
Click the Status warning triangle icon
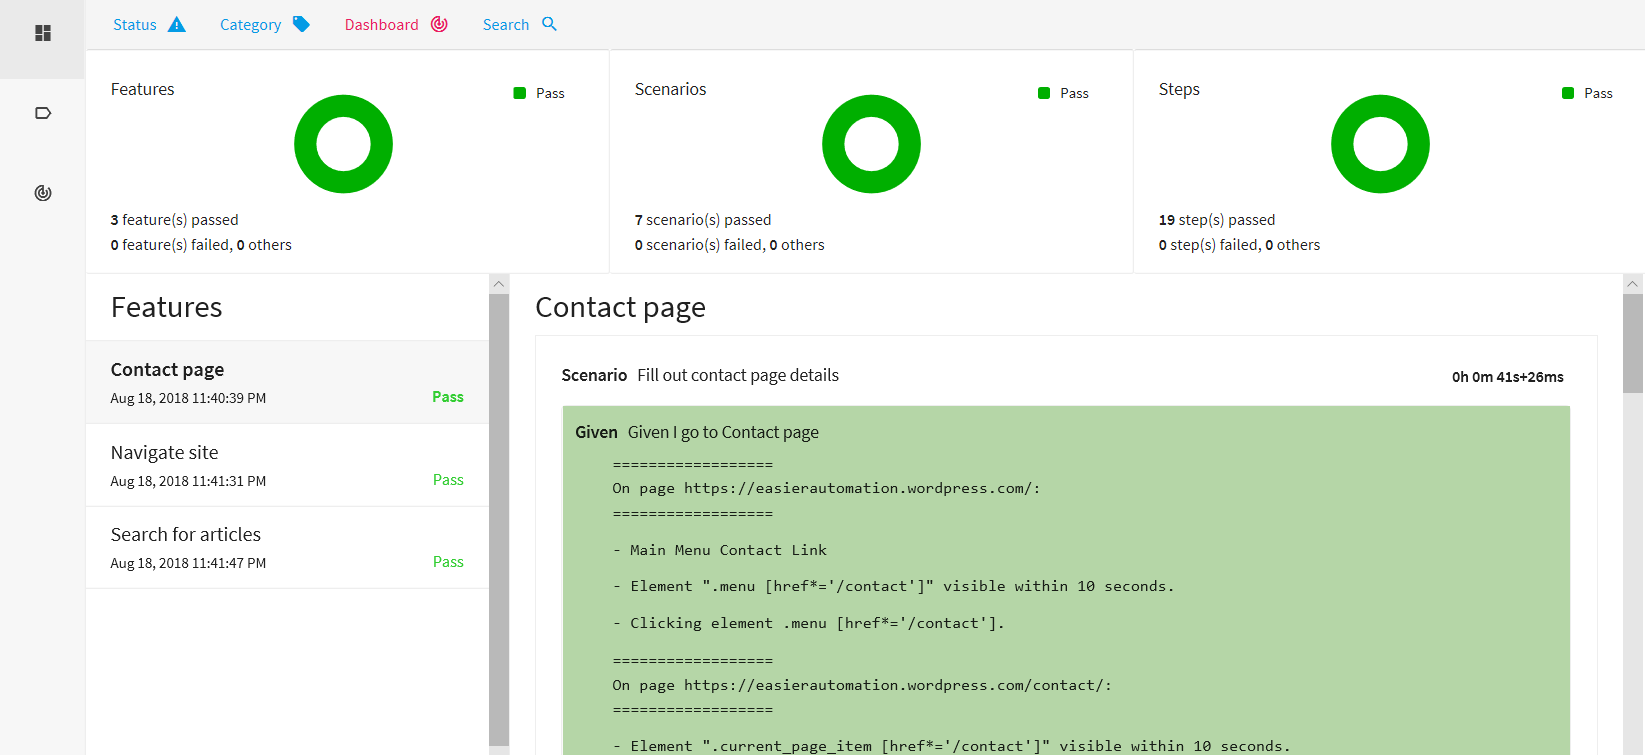coord(177,24)
